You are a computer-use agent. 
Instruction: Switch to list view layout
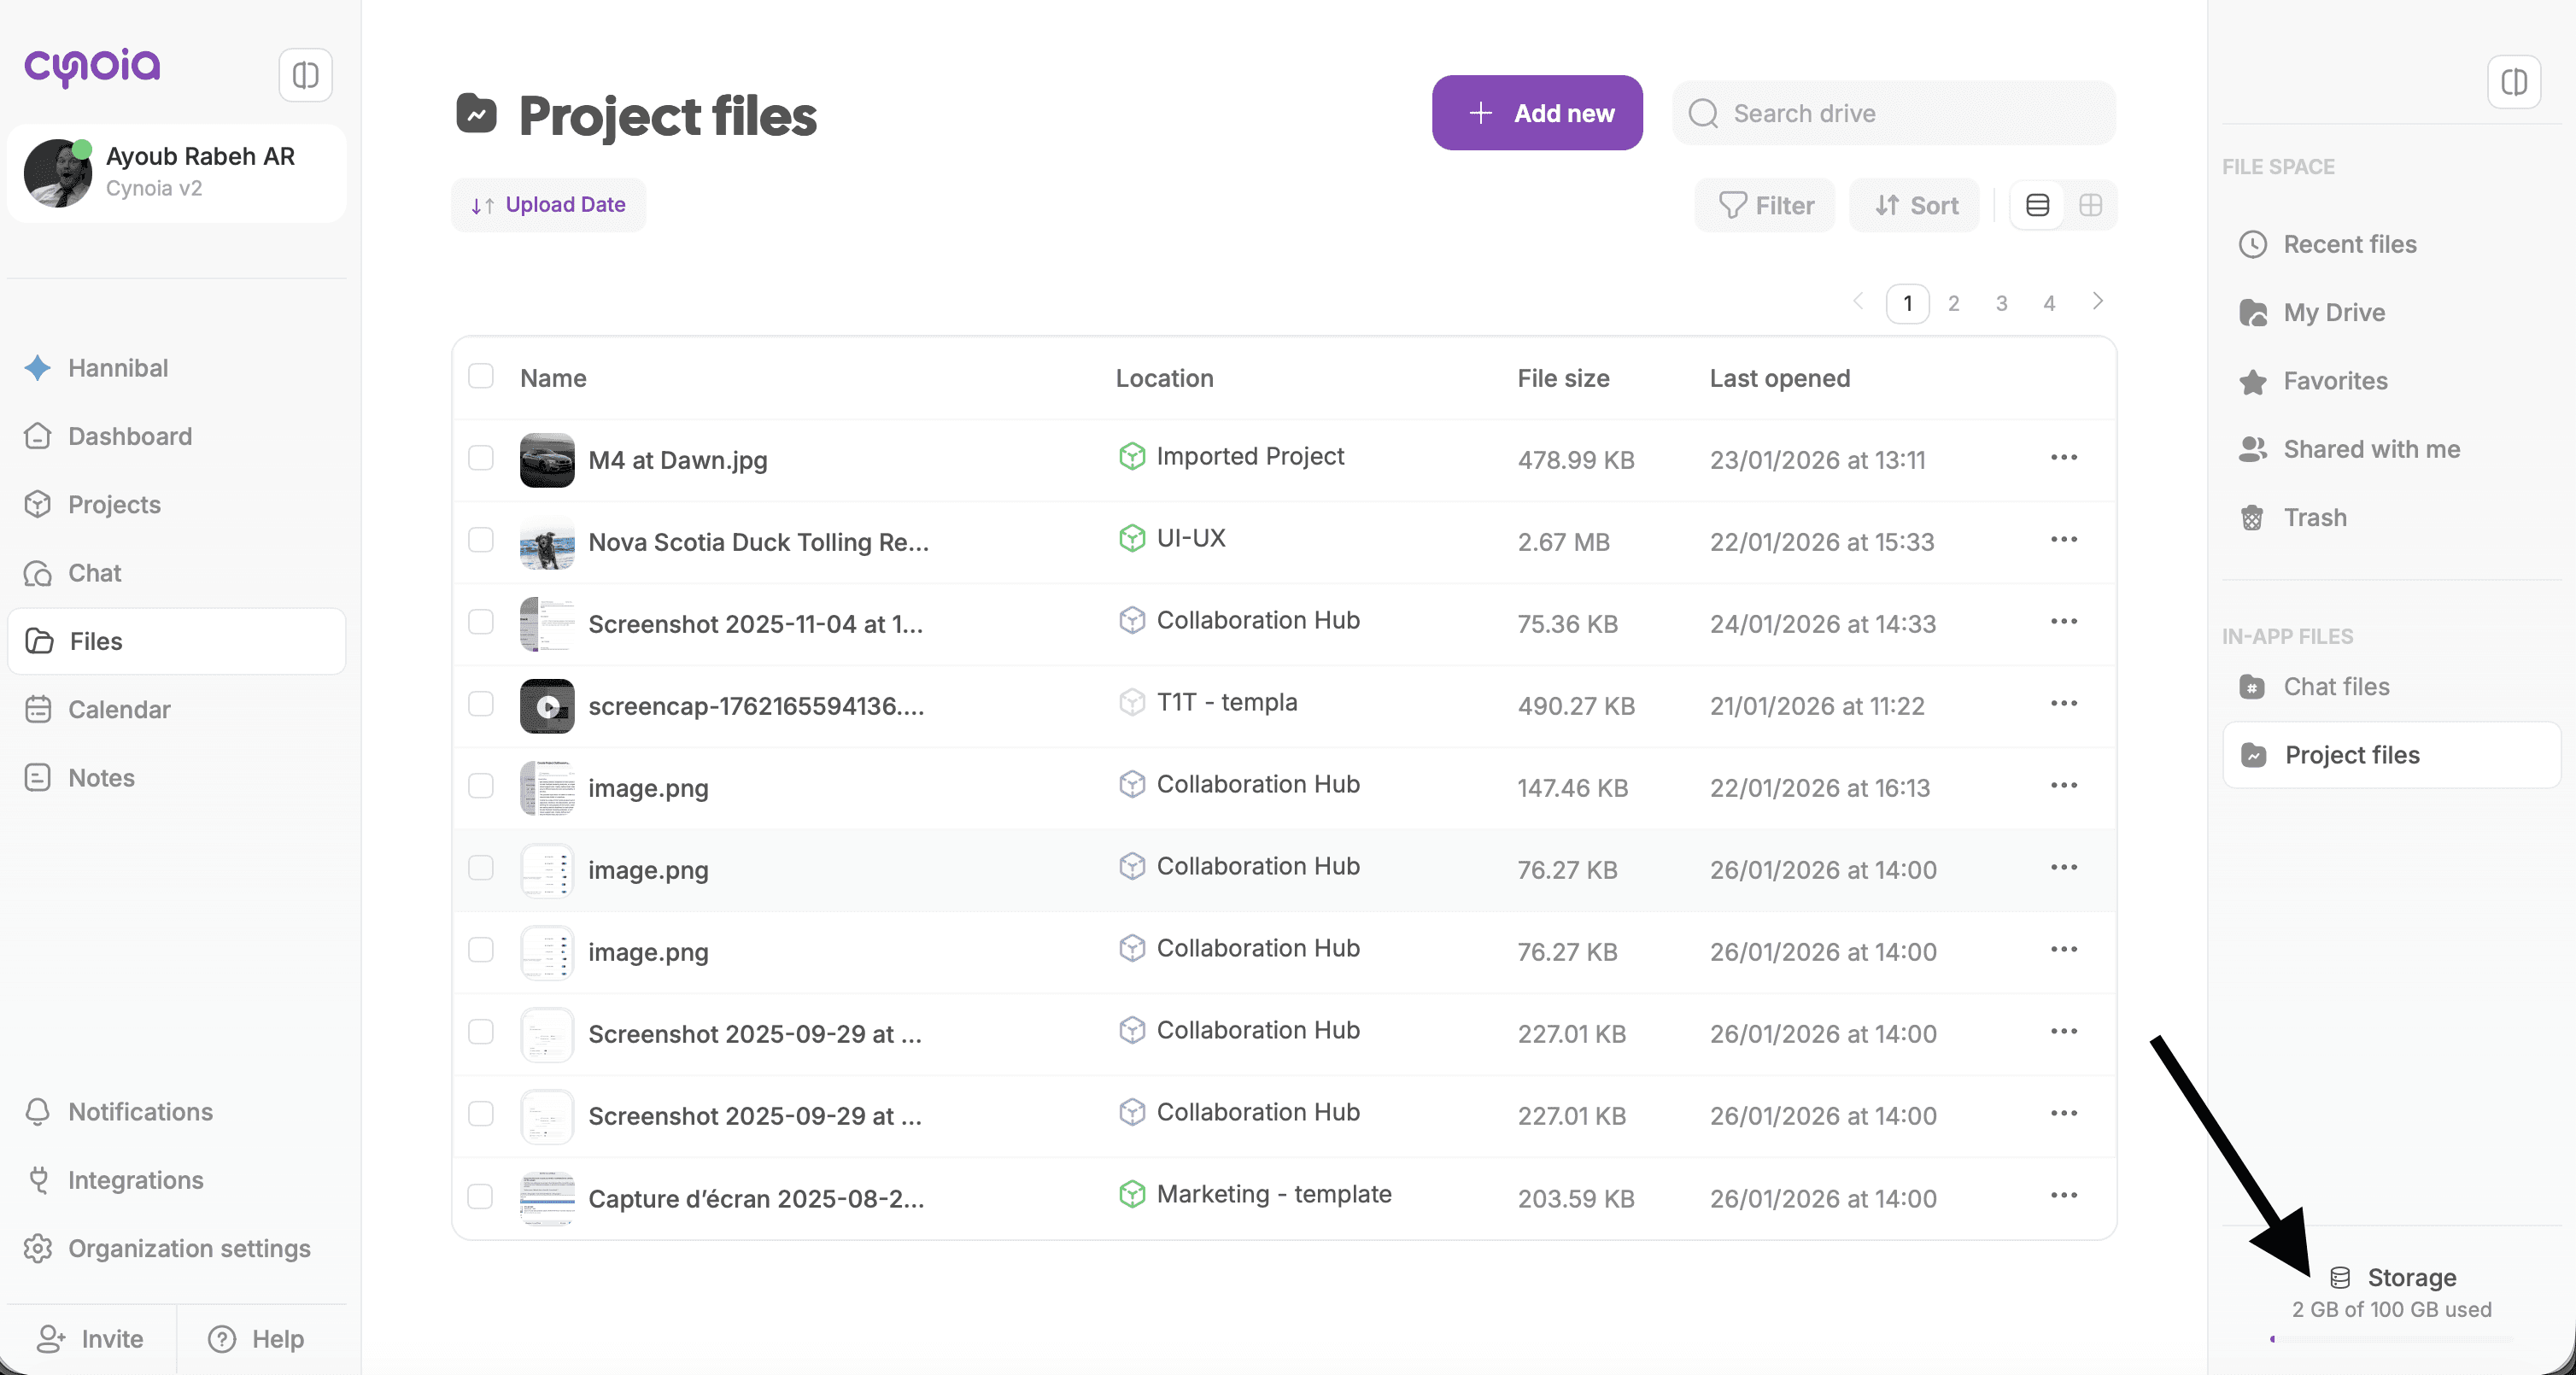click(x=2037, y=205)
